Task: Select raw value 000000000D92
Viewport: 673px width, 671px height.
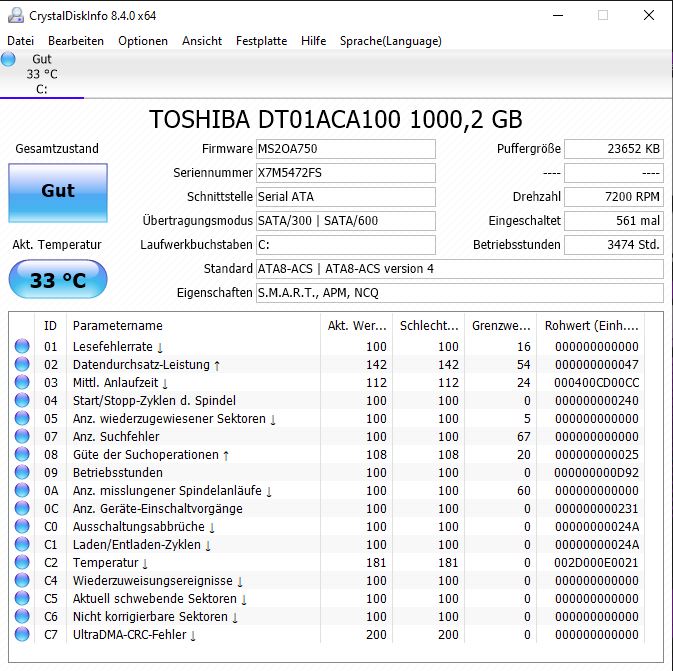Action: tap(597, 473)
